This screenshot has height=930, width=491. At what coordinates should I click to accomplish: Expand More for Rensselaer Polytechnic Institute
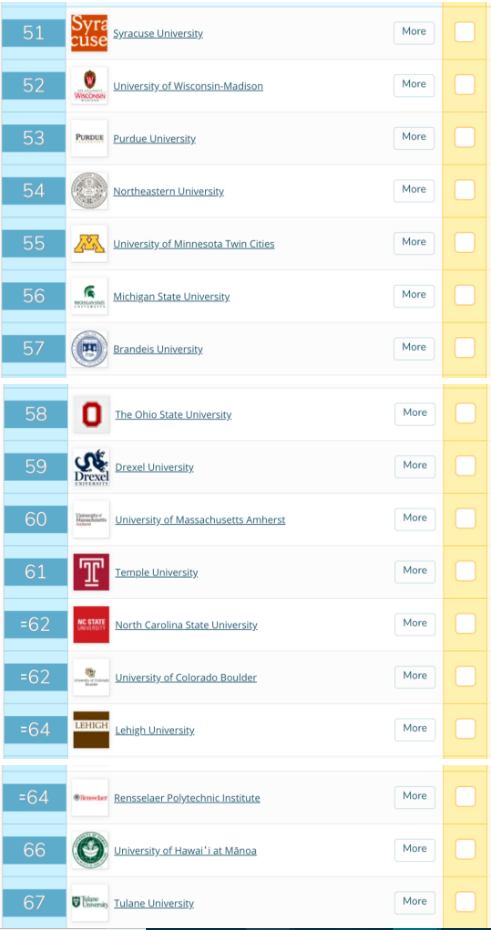(415, 797)
